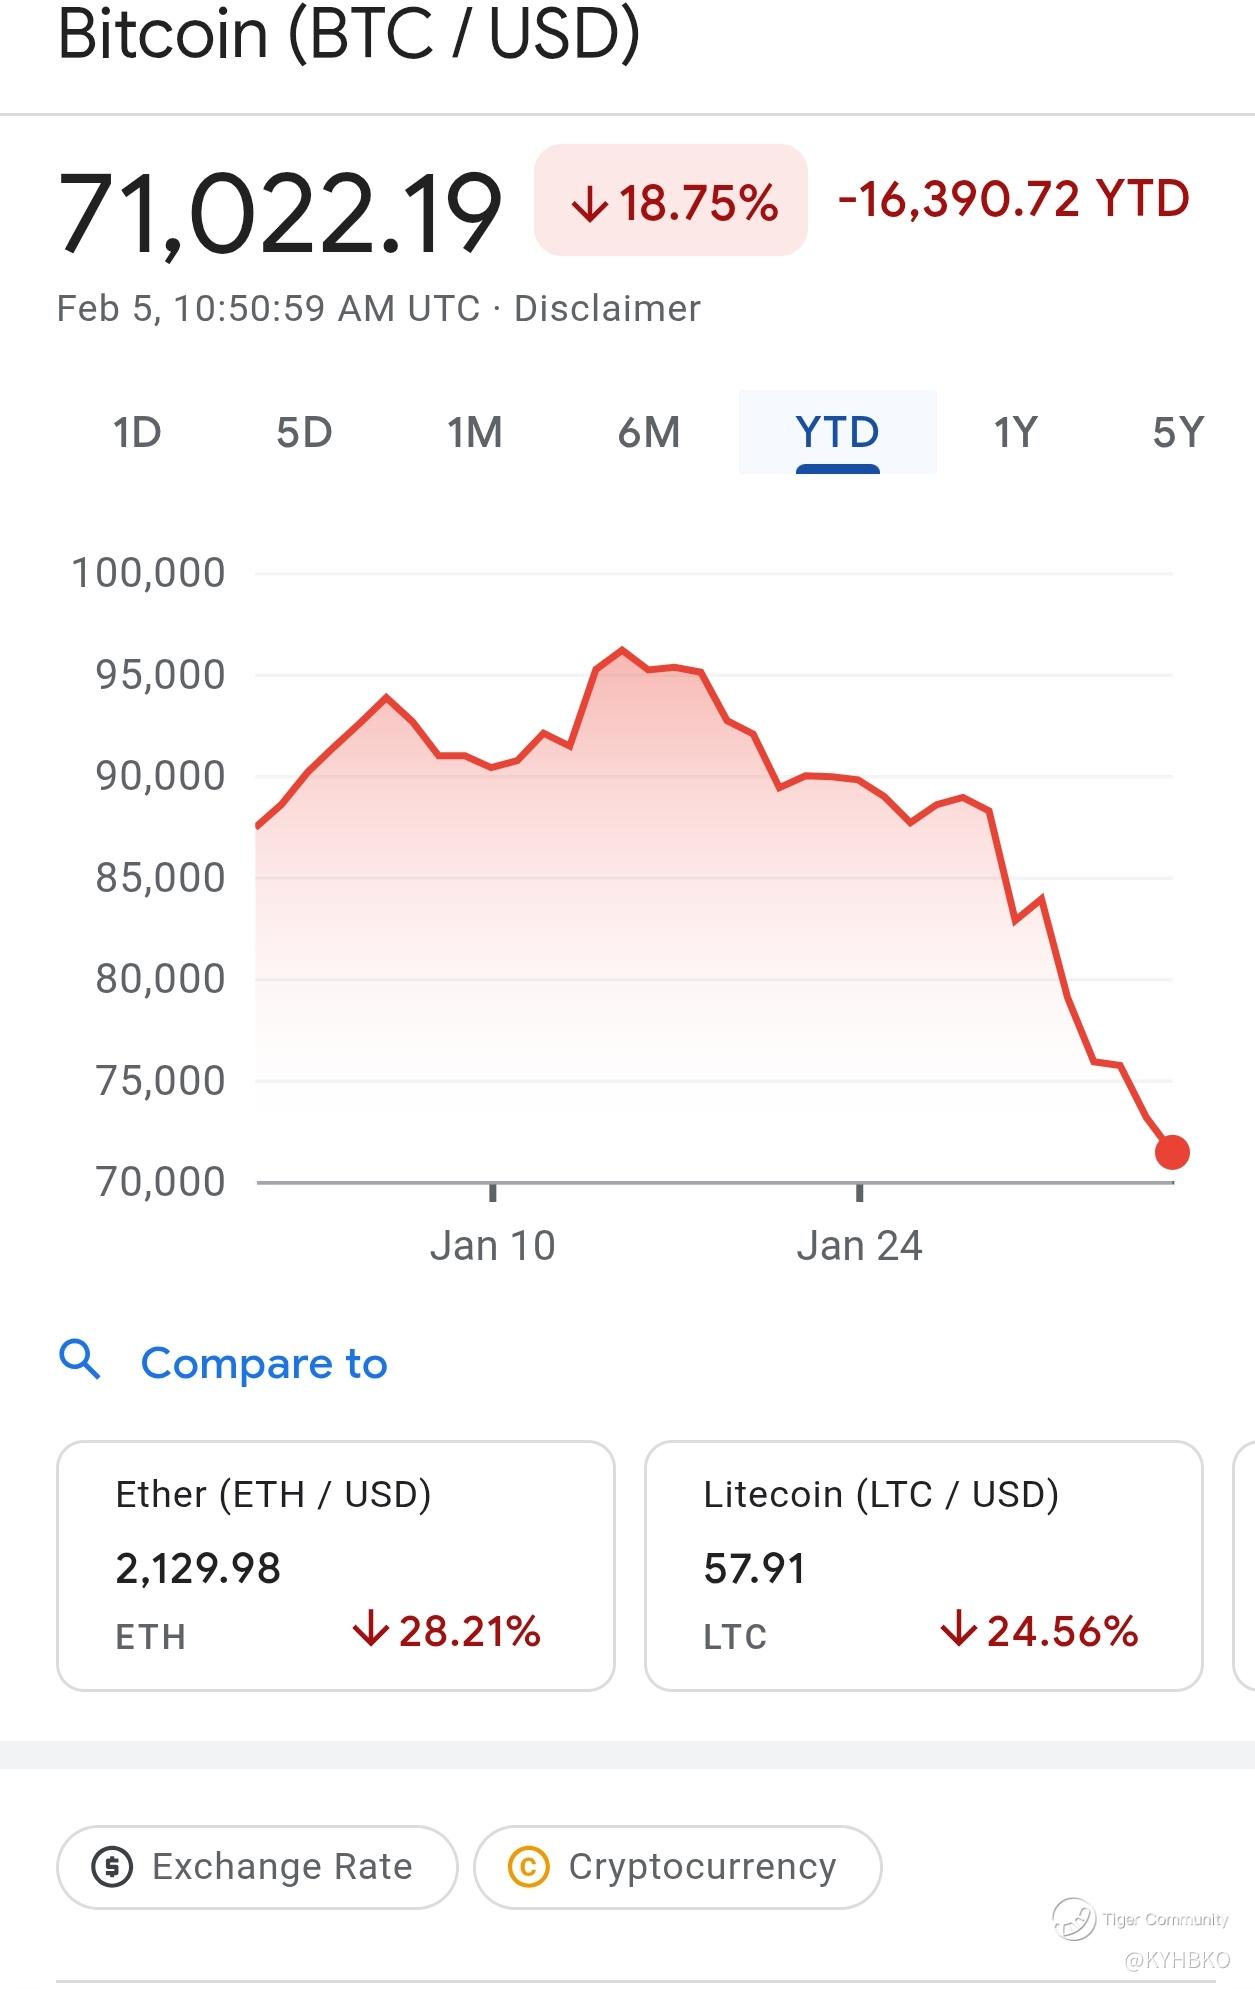Select the YTD range tab

837,433
